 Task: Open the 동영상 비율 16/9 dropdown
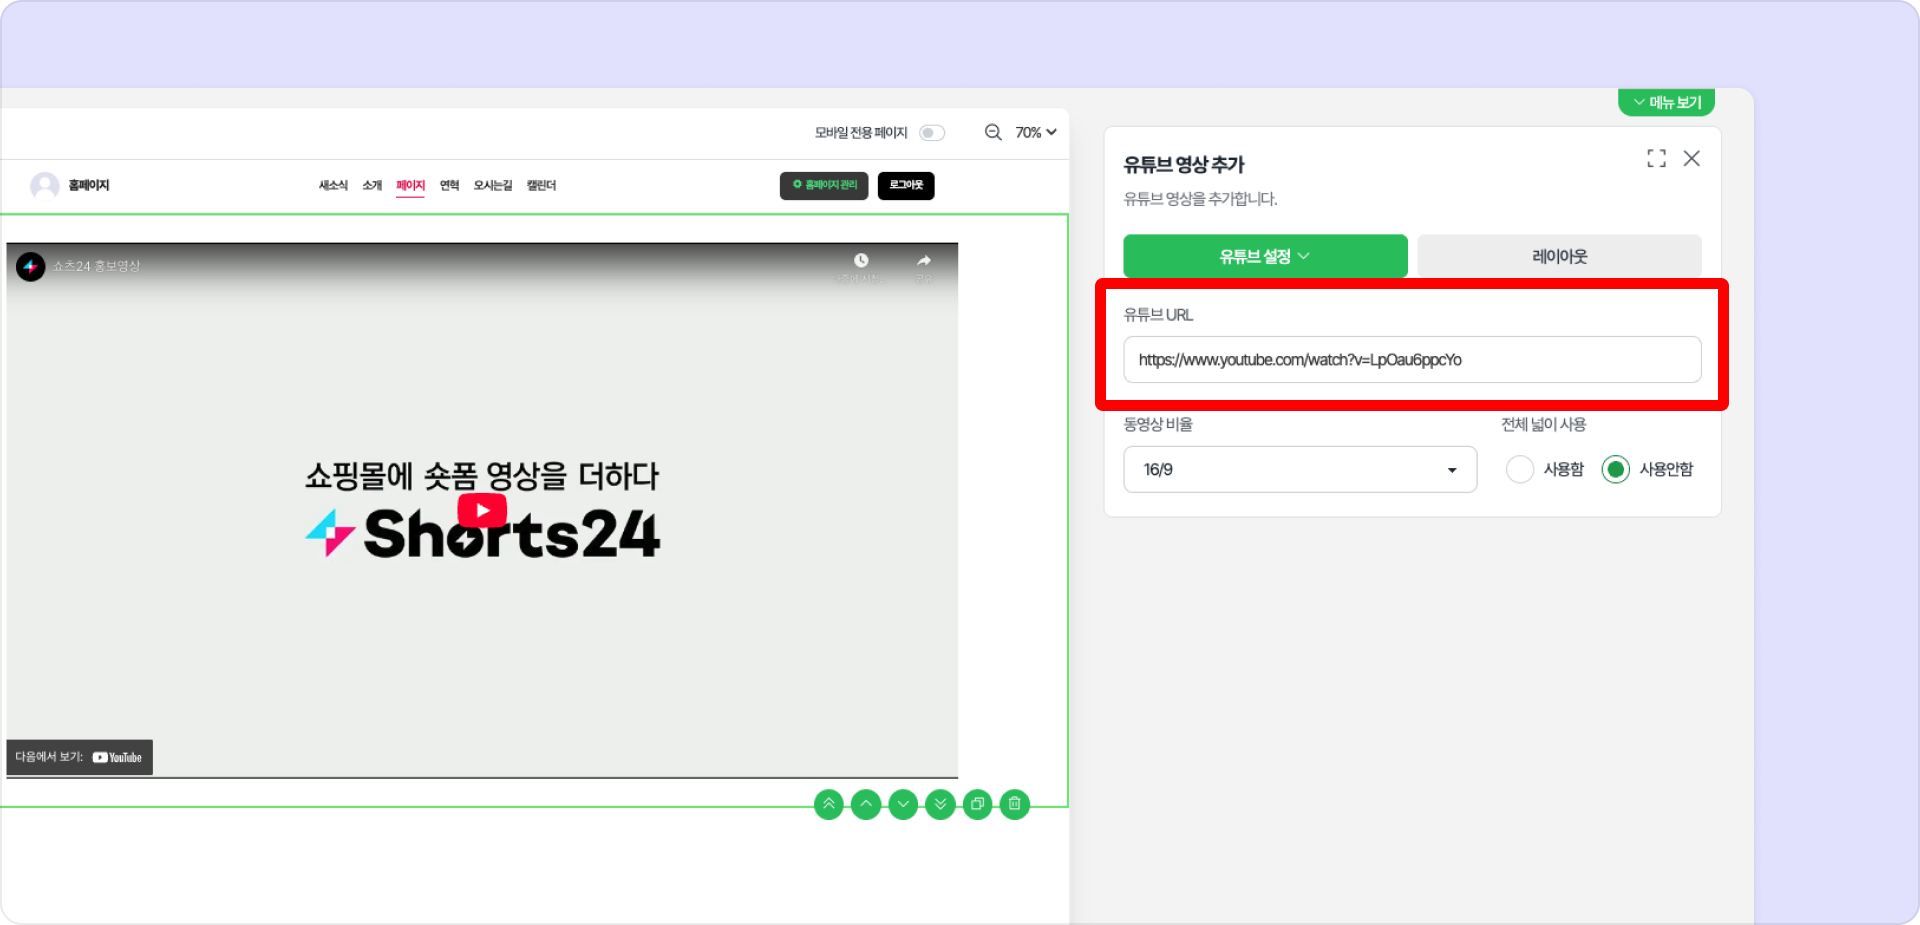pos(1300,469)
